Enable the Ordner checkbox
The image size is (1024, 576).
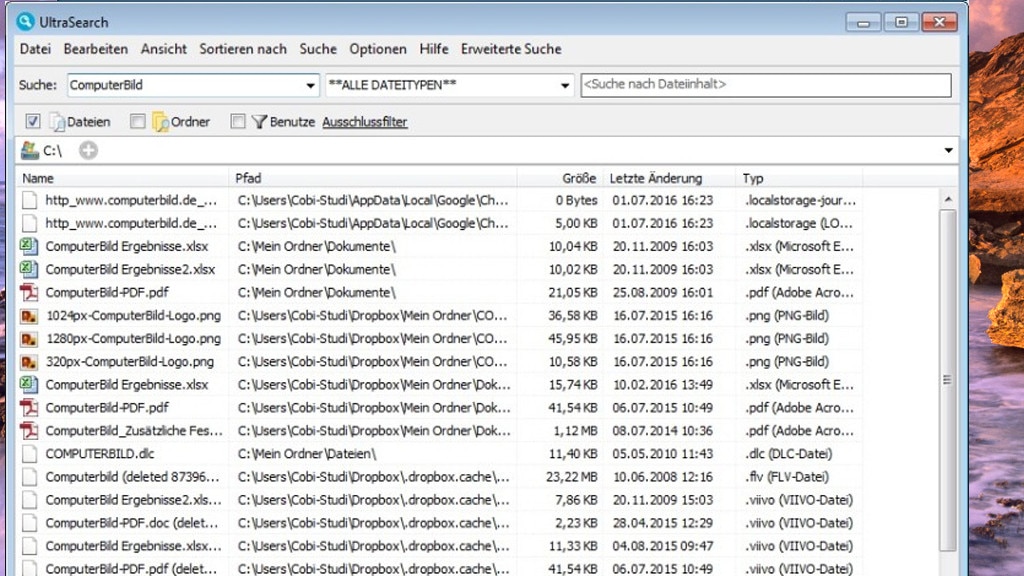pyautogui.click(x=137, y=121)
